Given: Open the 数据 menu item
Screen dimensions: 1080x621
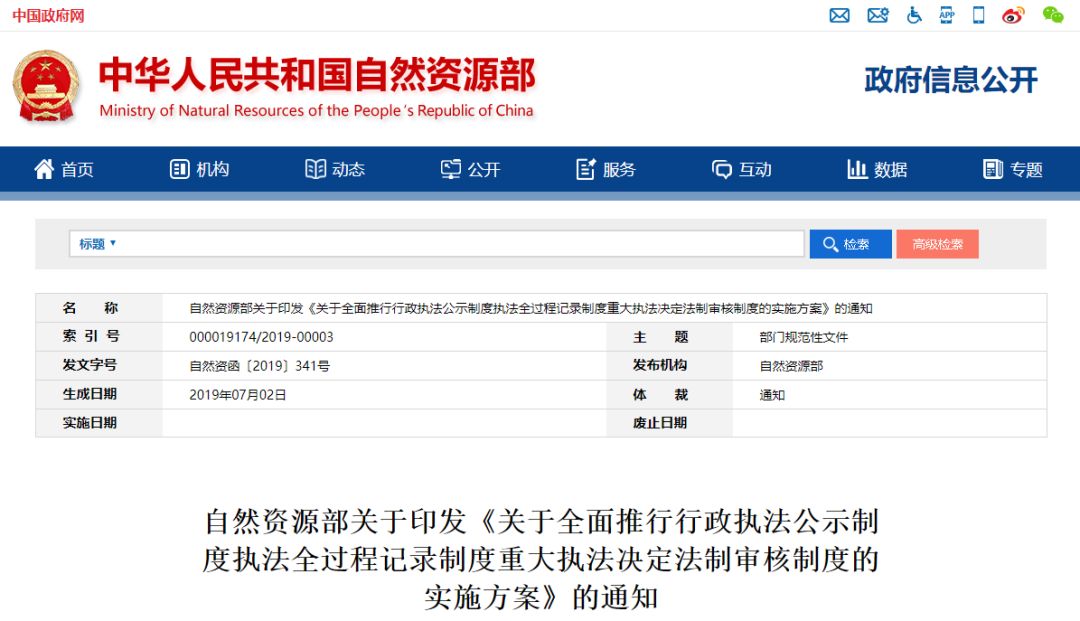Looking at the screenshot, I should pos(891,169).
